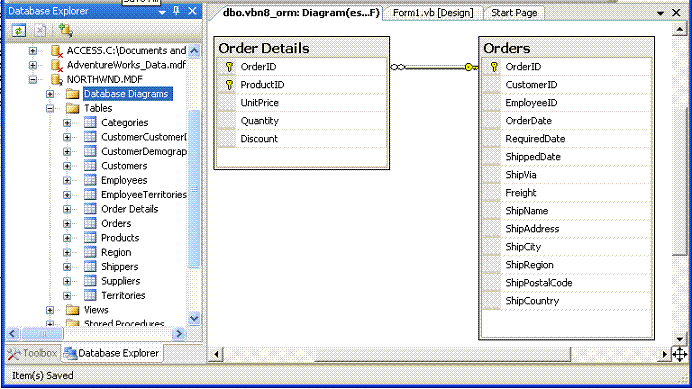Select the ShippedDate column in Orders
692x389 pixels.
click(x=567, y=157)
